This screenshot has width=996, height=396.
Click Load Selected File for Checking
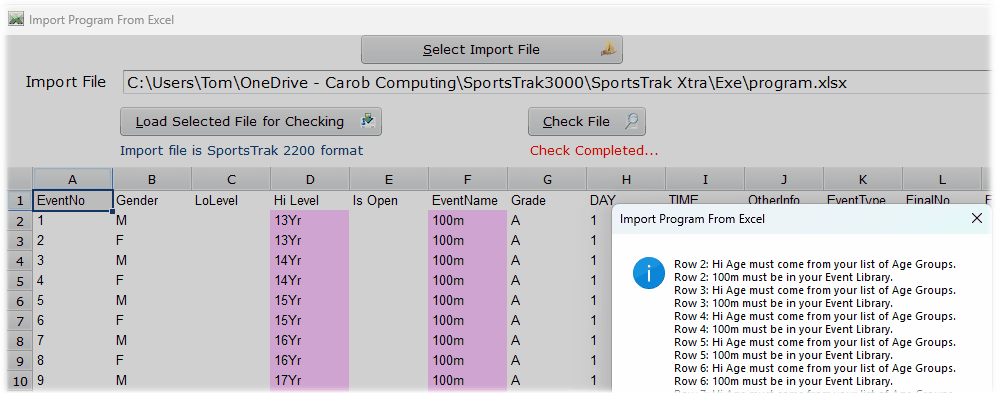tap(251, 121)
